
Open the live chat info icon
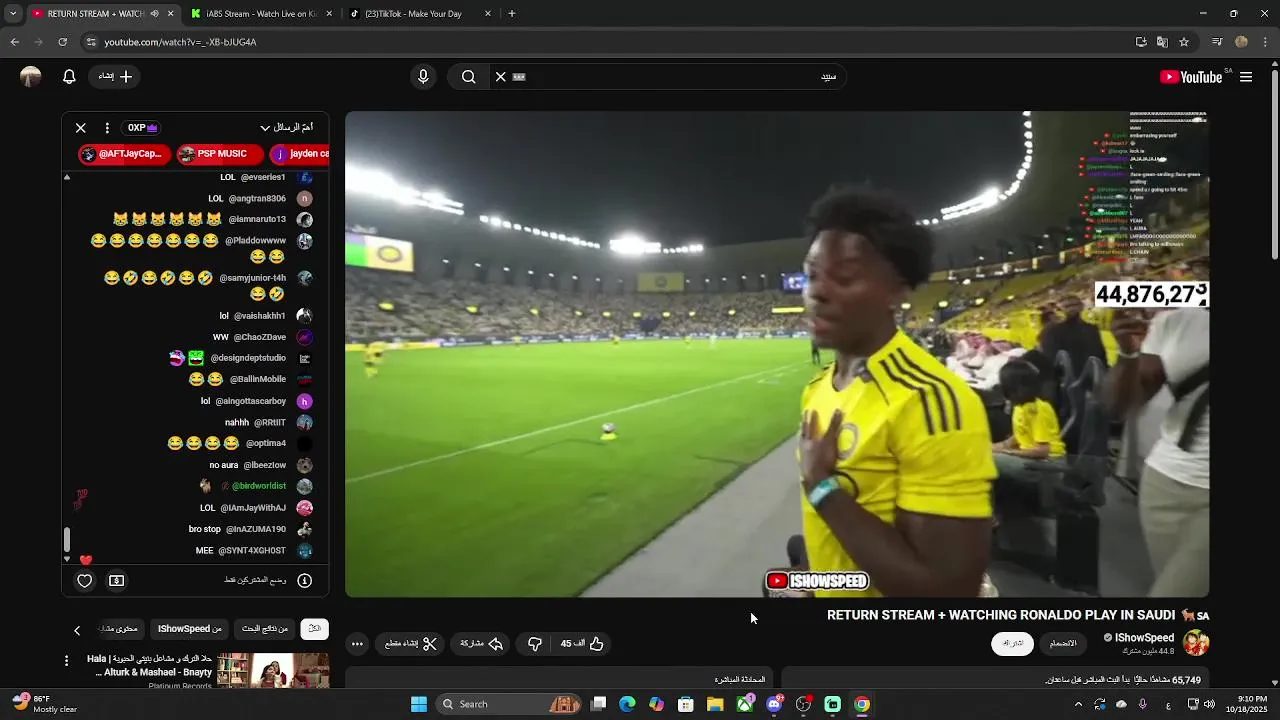click(305, 580)
